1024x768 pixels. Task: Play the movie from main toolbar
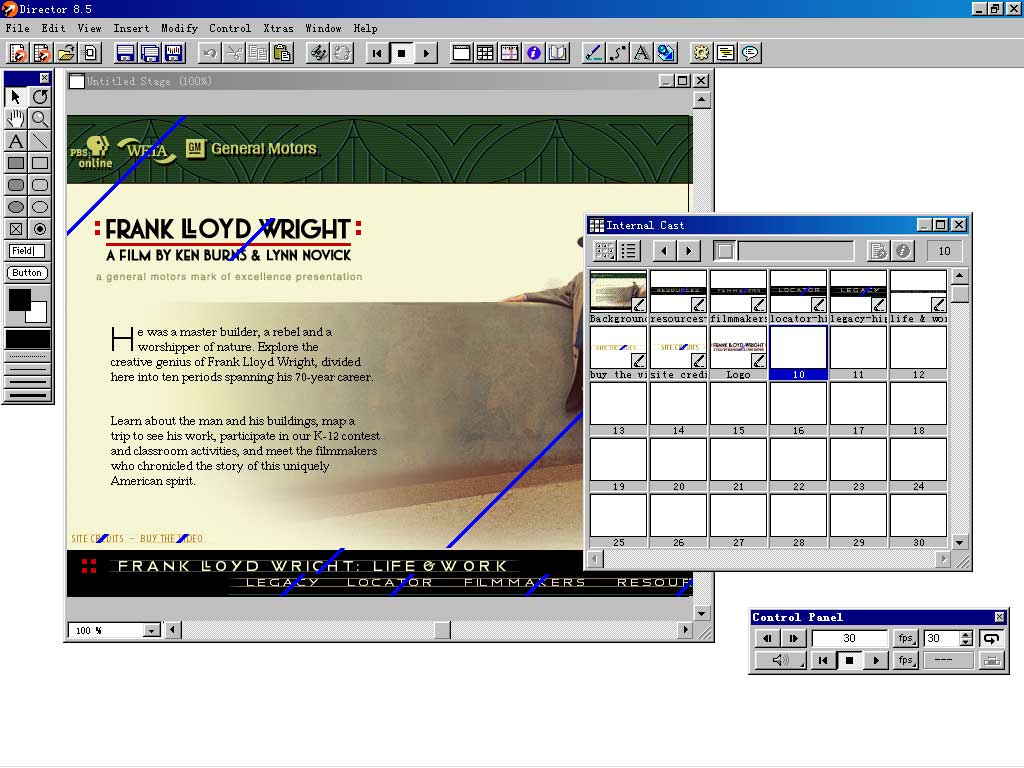coord(426,53)
